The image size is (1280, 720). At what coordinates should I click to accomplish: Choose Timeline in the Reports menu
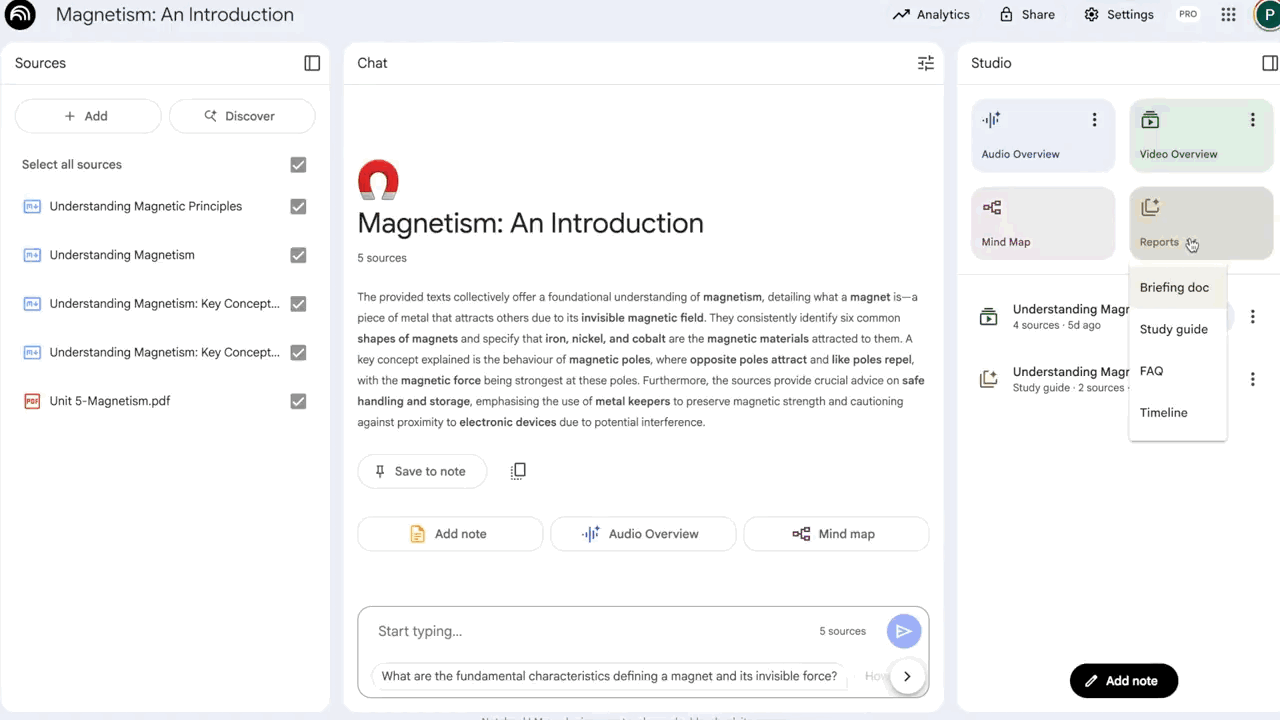1164,413
